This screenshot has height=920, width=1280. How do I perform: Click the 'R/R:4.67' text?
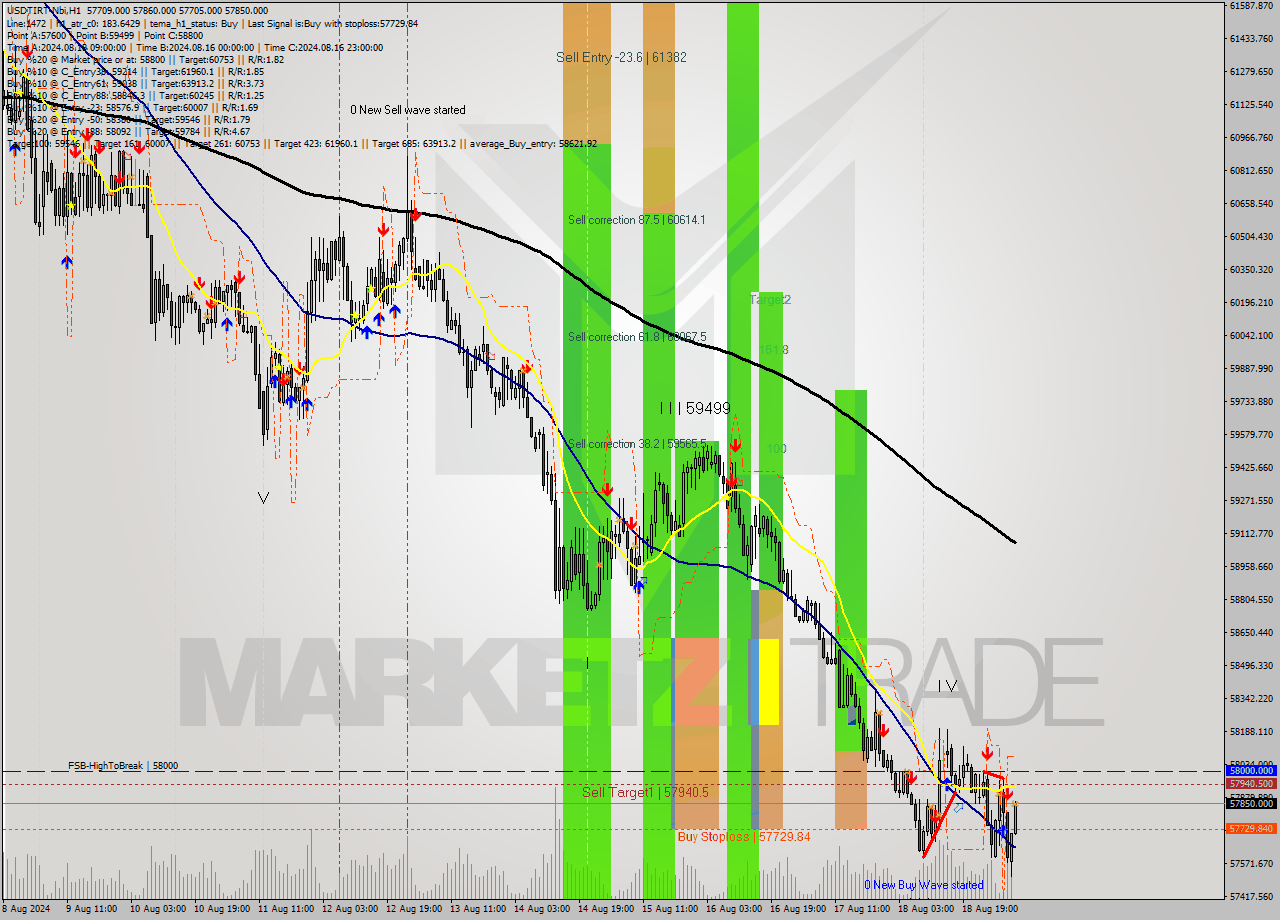[x=230, y=131]
